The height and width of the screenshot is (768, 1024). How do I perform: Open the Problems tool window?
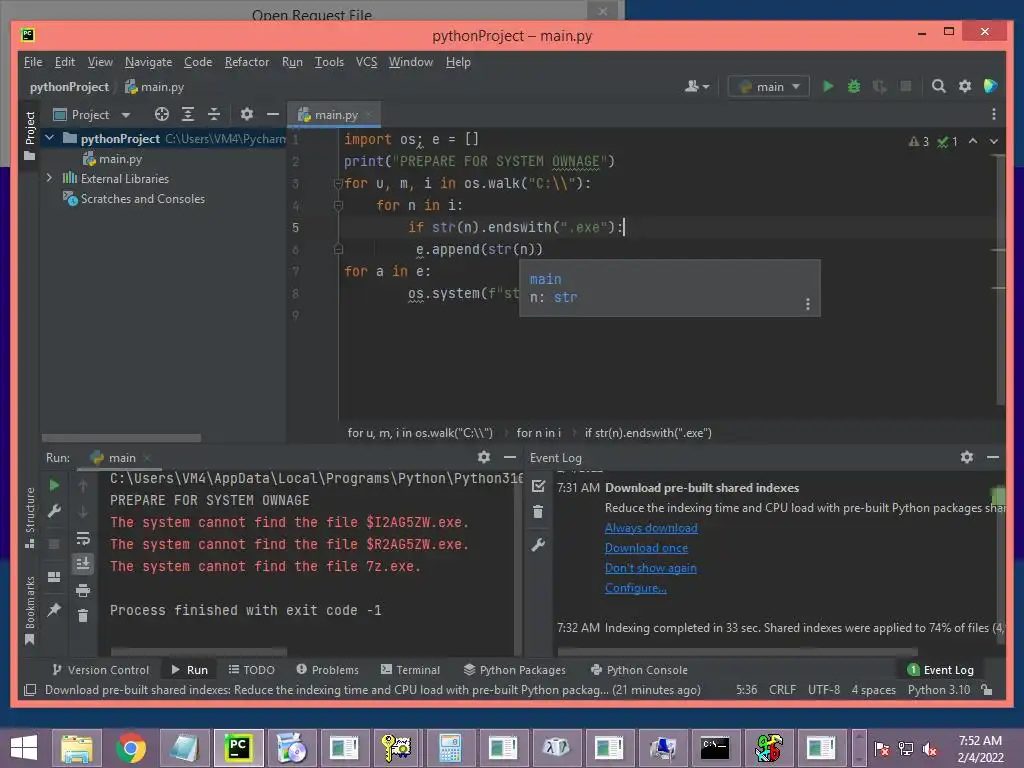click(x=328, y=670)
